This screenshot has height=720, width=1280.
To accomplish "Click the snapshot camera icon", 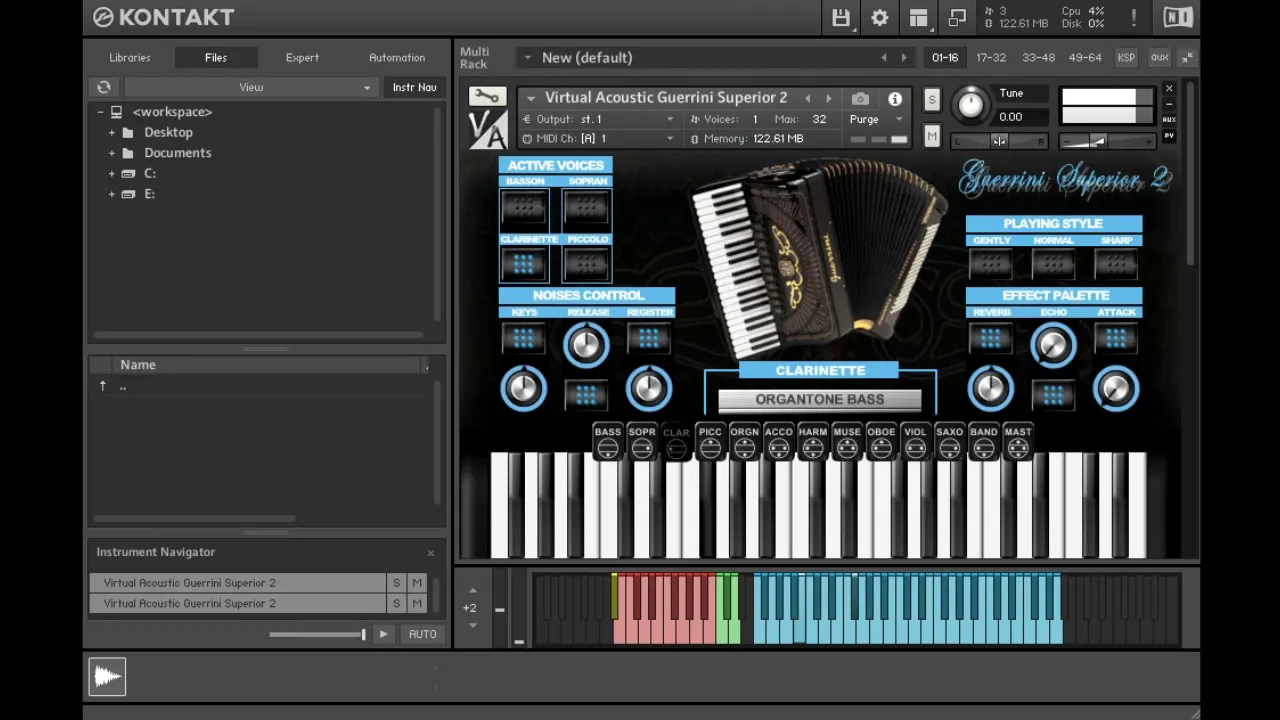I will click(860, 99).
